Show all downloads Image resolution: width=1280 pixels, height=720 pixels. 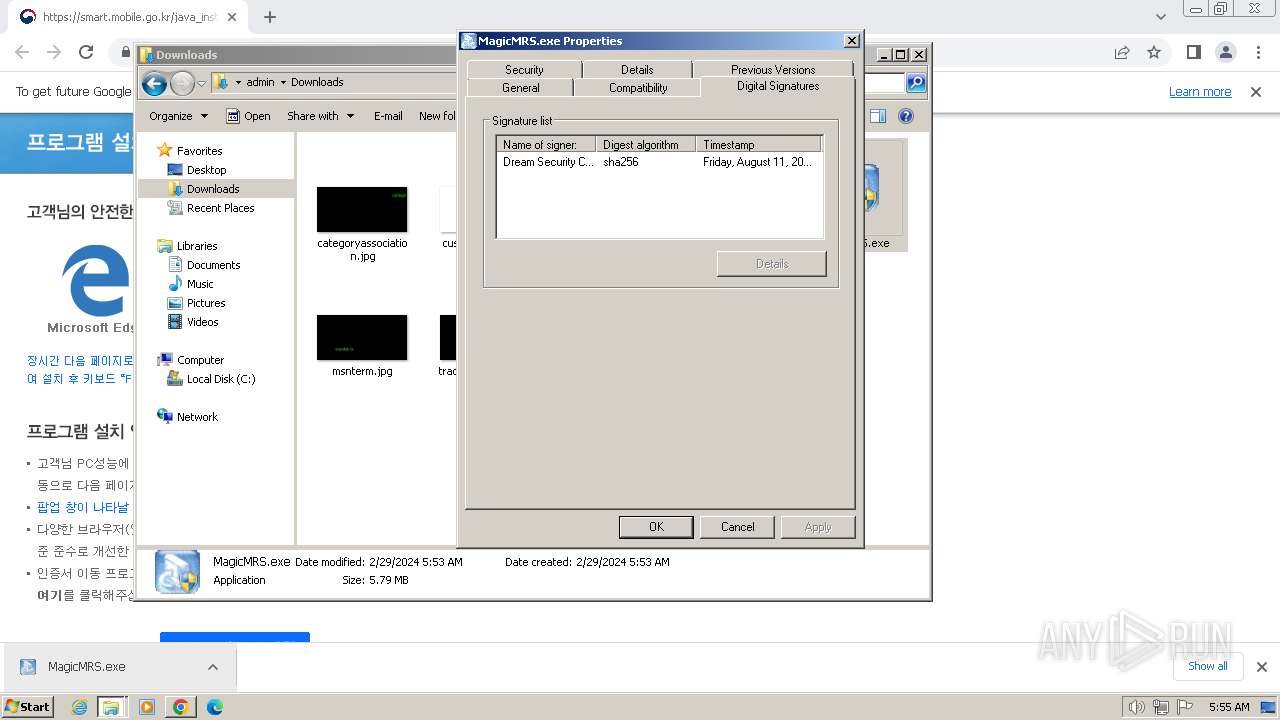pyautogui.click(x=1208, y=666)
